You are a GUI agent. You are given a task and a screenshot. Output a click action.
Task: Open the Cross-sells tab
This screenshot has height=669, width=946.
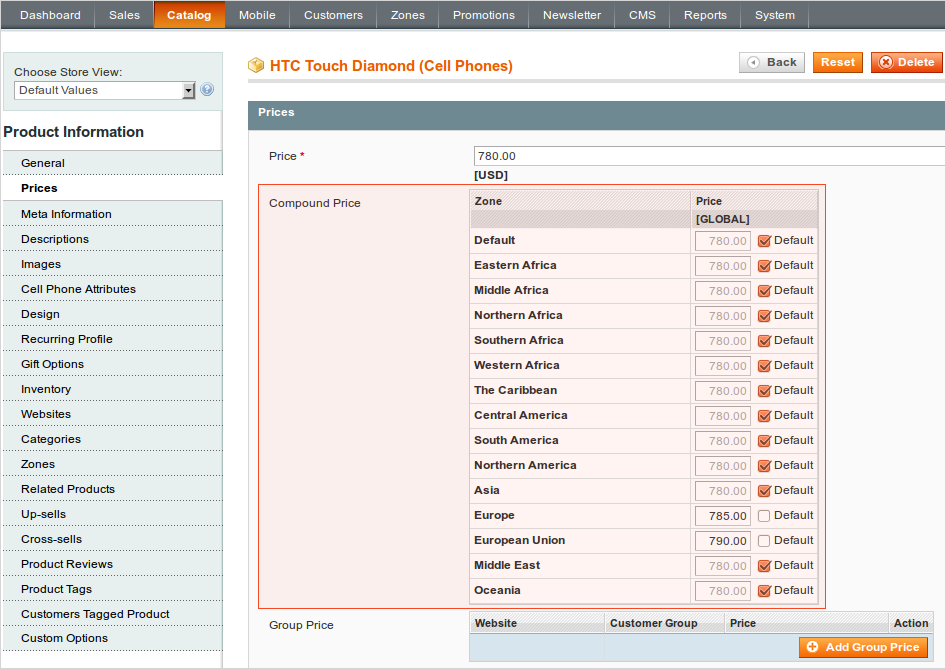pos(113,539)
